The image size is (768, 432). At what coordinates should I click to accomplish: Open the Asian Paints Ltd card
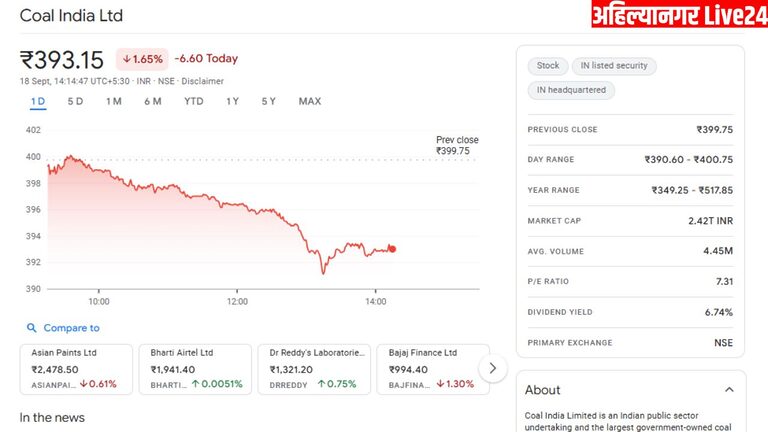tap(76, 368)
